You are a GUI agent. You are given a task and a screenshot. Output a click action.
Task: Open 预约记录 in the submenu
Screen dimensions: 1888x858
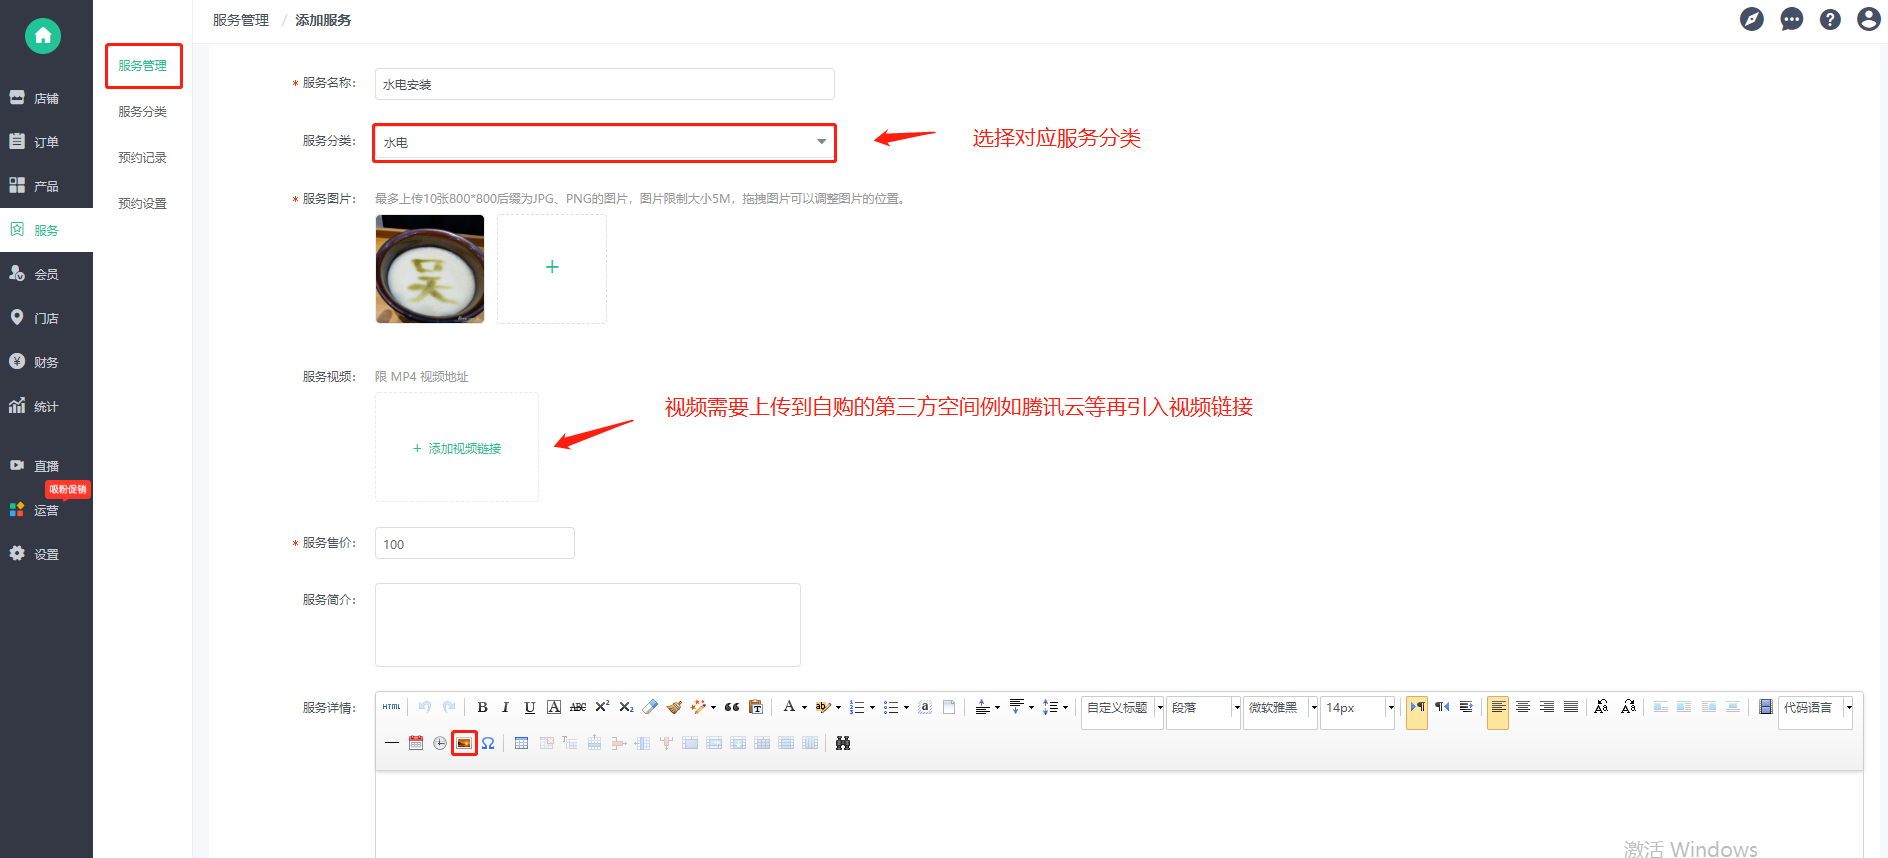pos(142,158)
